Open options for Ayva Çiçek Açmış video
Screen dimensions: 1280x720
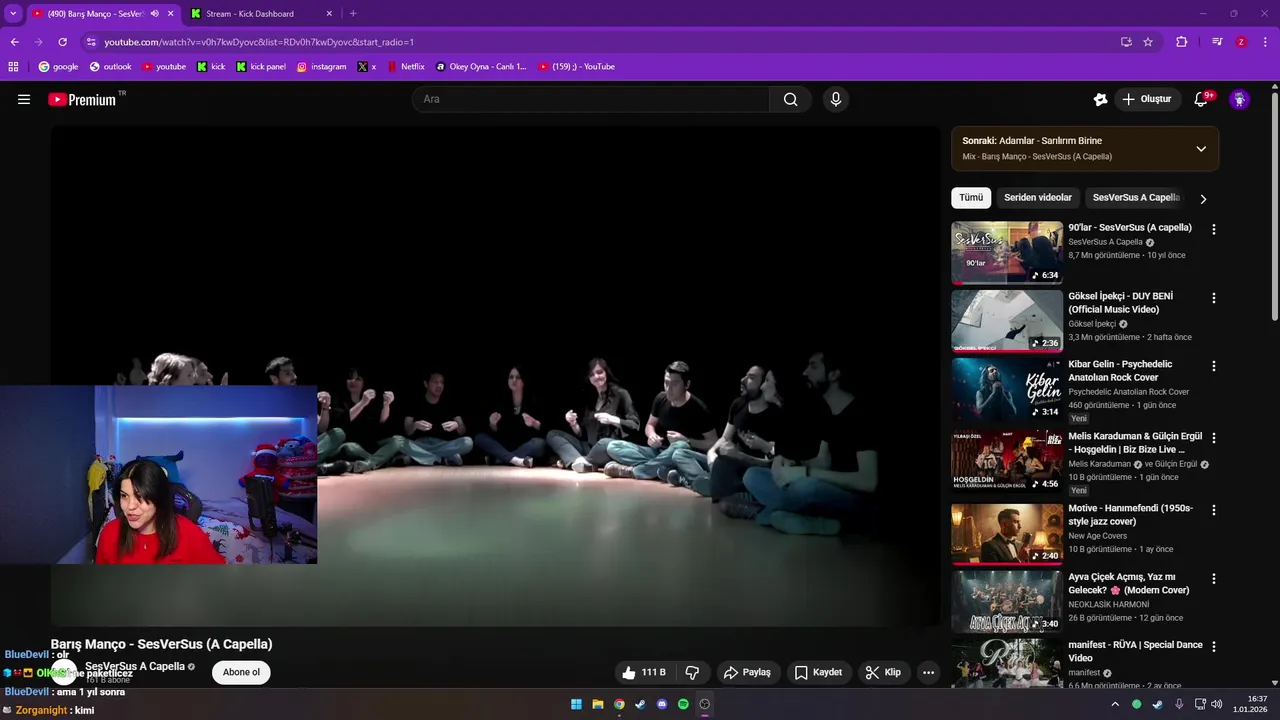(1214, 579)
